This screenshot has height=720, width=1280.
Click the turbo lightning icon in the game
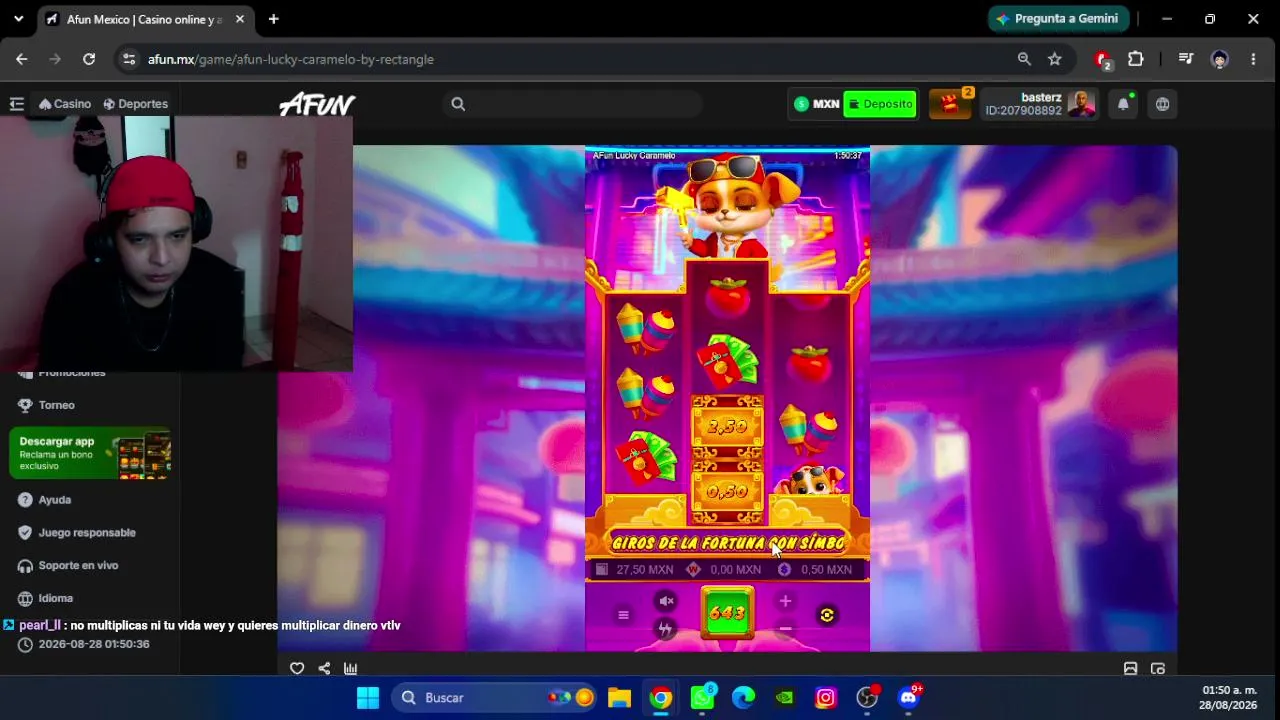click(x=666, y=628)
